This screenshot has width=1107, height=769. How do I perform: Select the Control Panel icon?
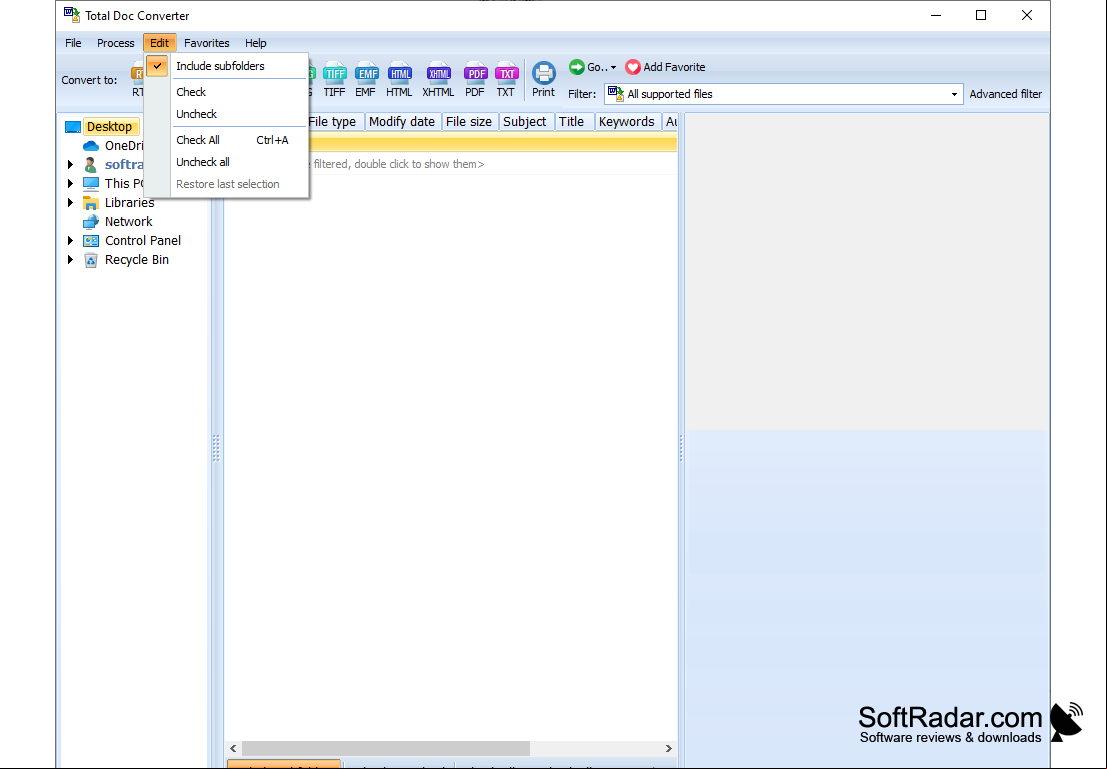click(x=90, y=241)
